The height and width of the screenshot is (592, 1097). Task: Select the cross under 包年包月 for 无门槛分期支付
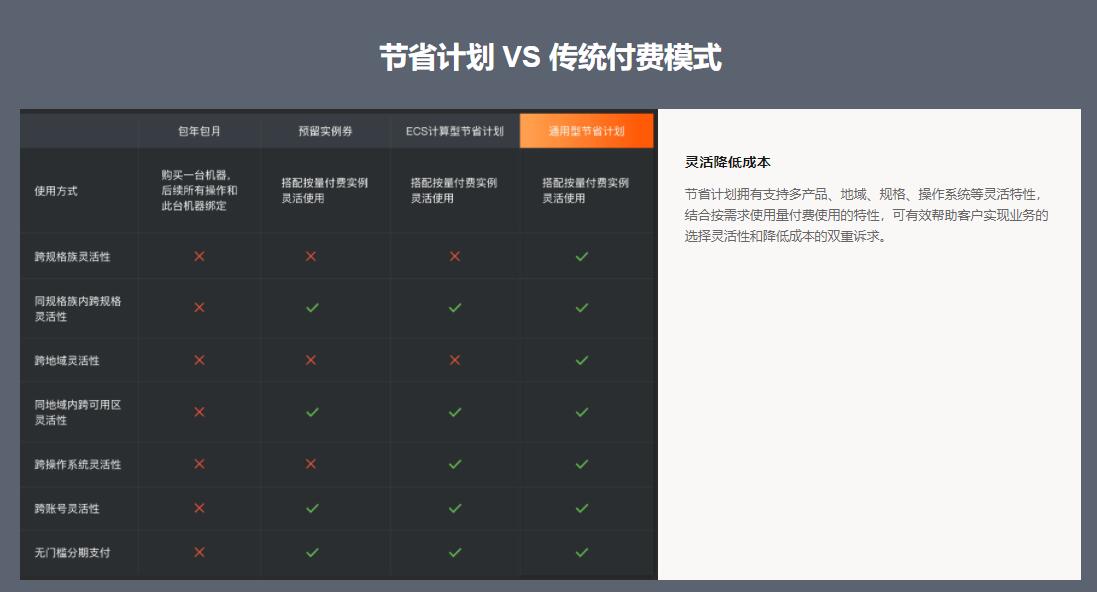tap(199, 551)
